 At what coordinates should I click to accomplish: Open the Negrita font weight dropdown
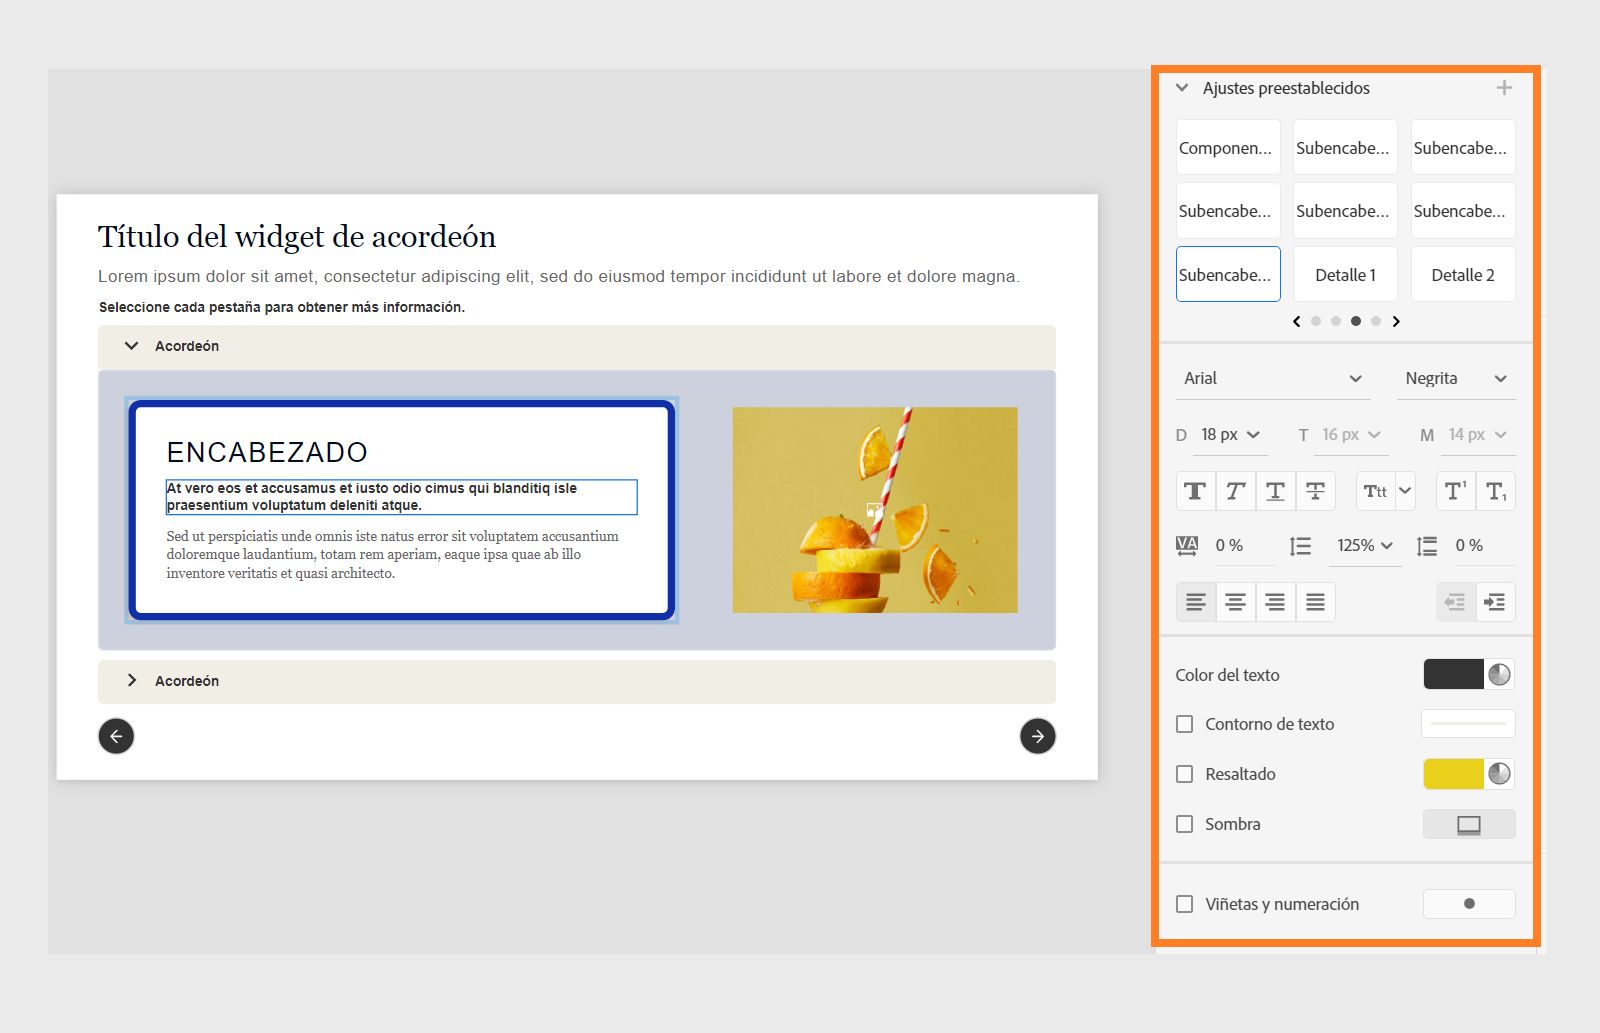coord(1456,379)
